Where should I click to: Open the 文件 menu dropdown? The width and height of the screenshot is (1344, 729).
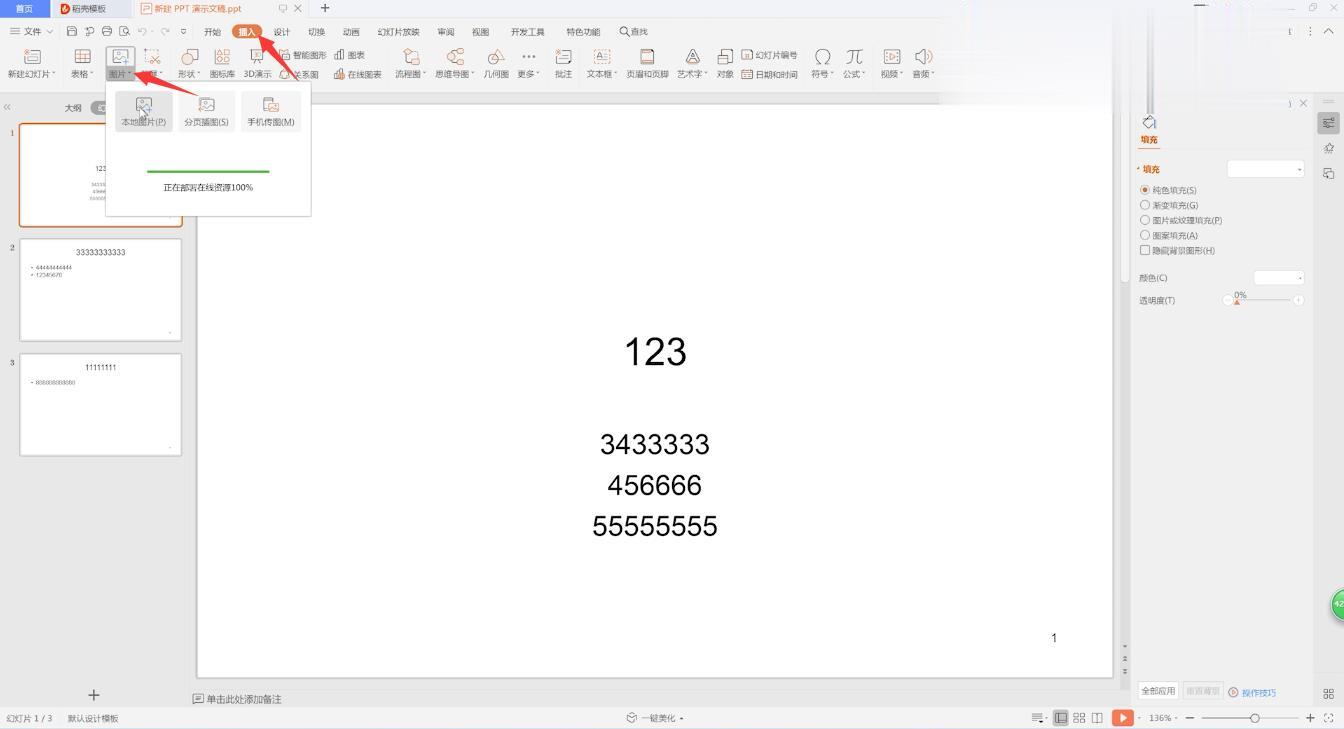pos(32,31)
